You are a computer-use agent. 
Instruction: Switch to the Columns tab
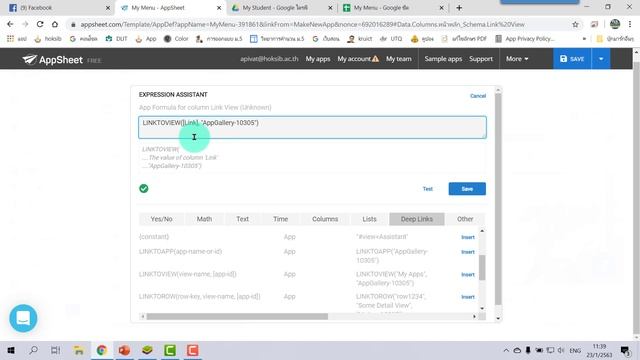coord(325,219)
